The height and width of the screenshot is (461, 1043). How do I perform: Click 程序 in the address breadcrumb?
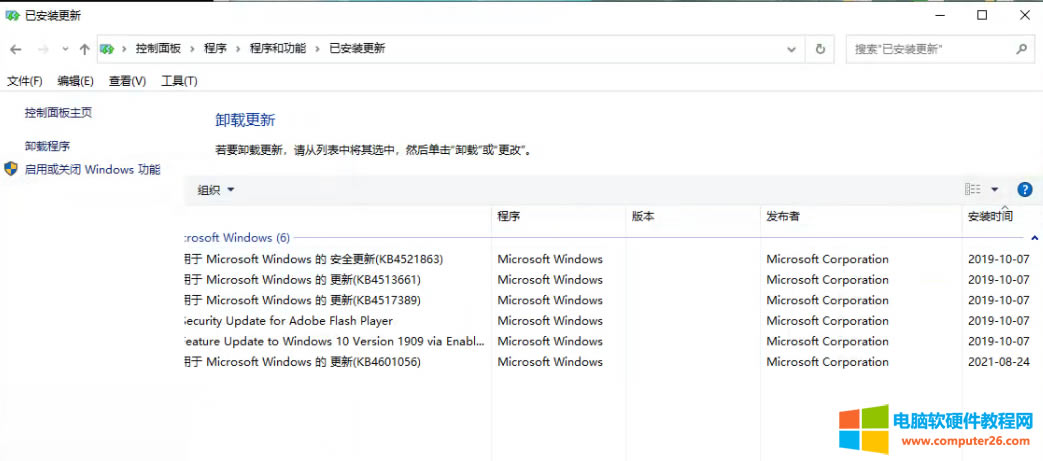216,49
